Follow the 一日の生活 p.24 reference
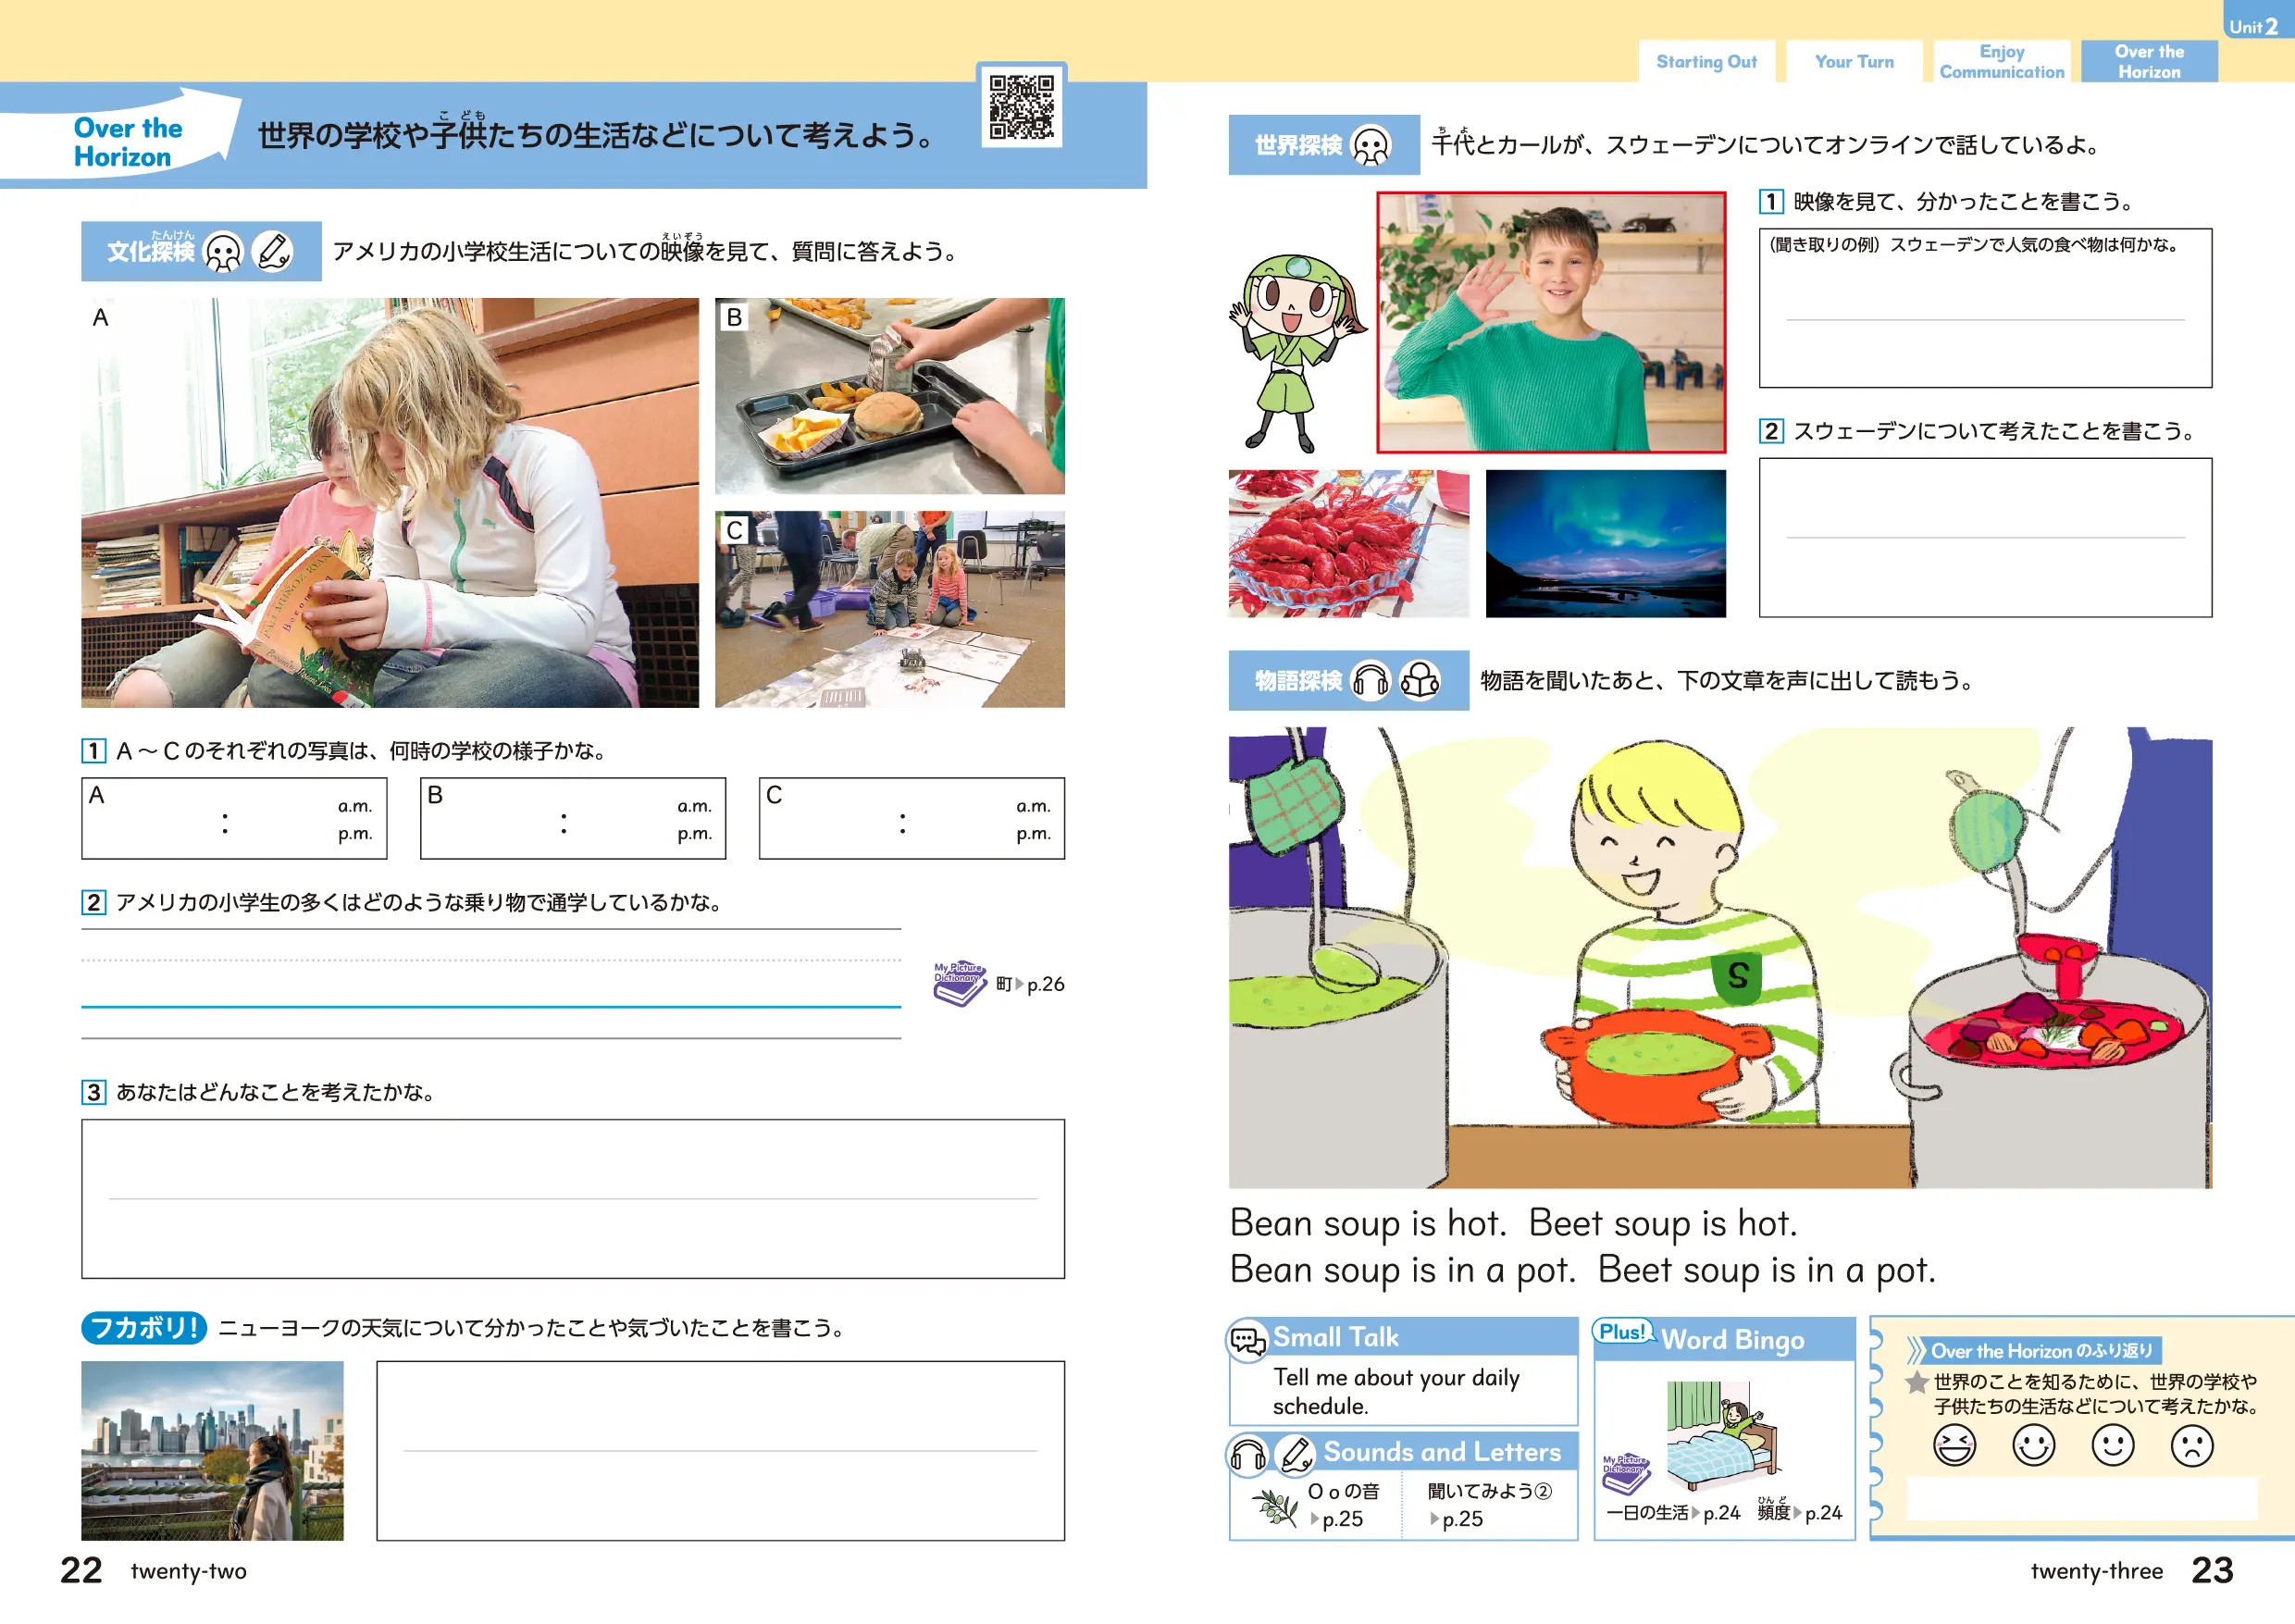Viewport: 2295px width, 1624px height. point(1672,1513)
